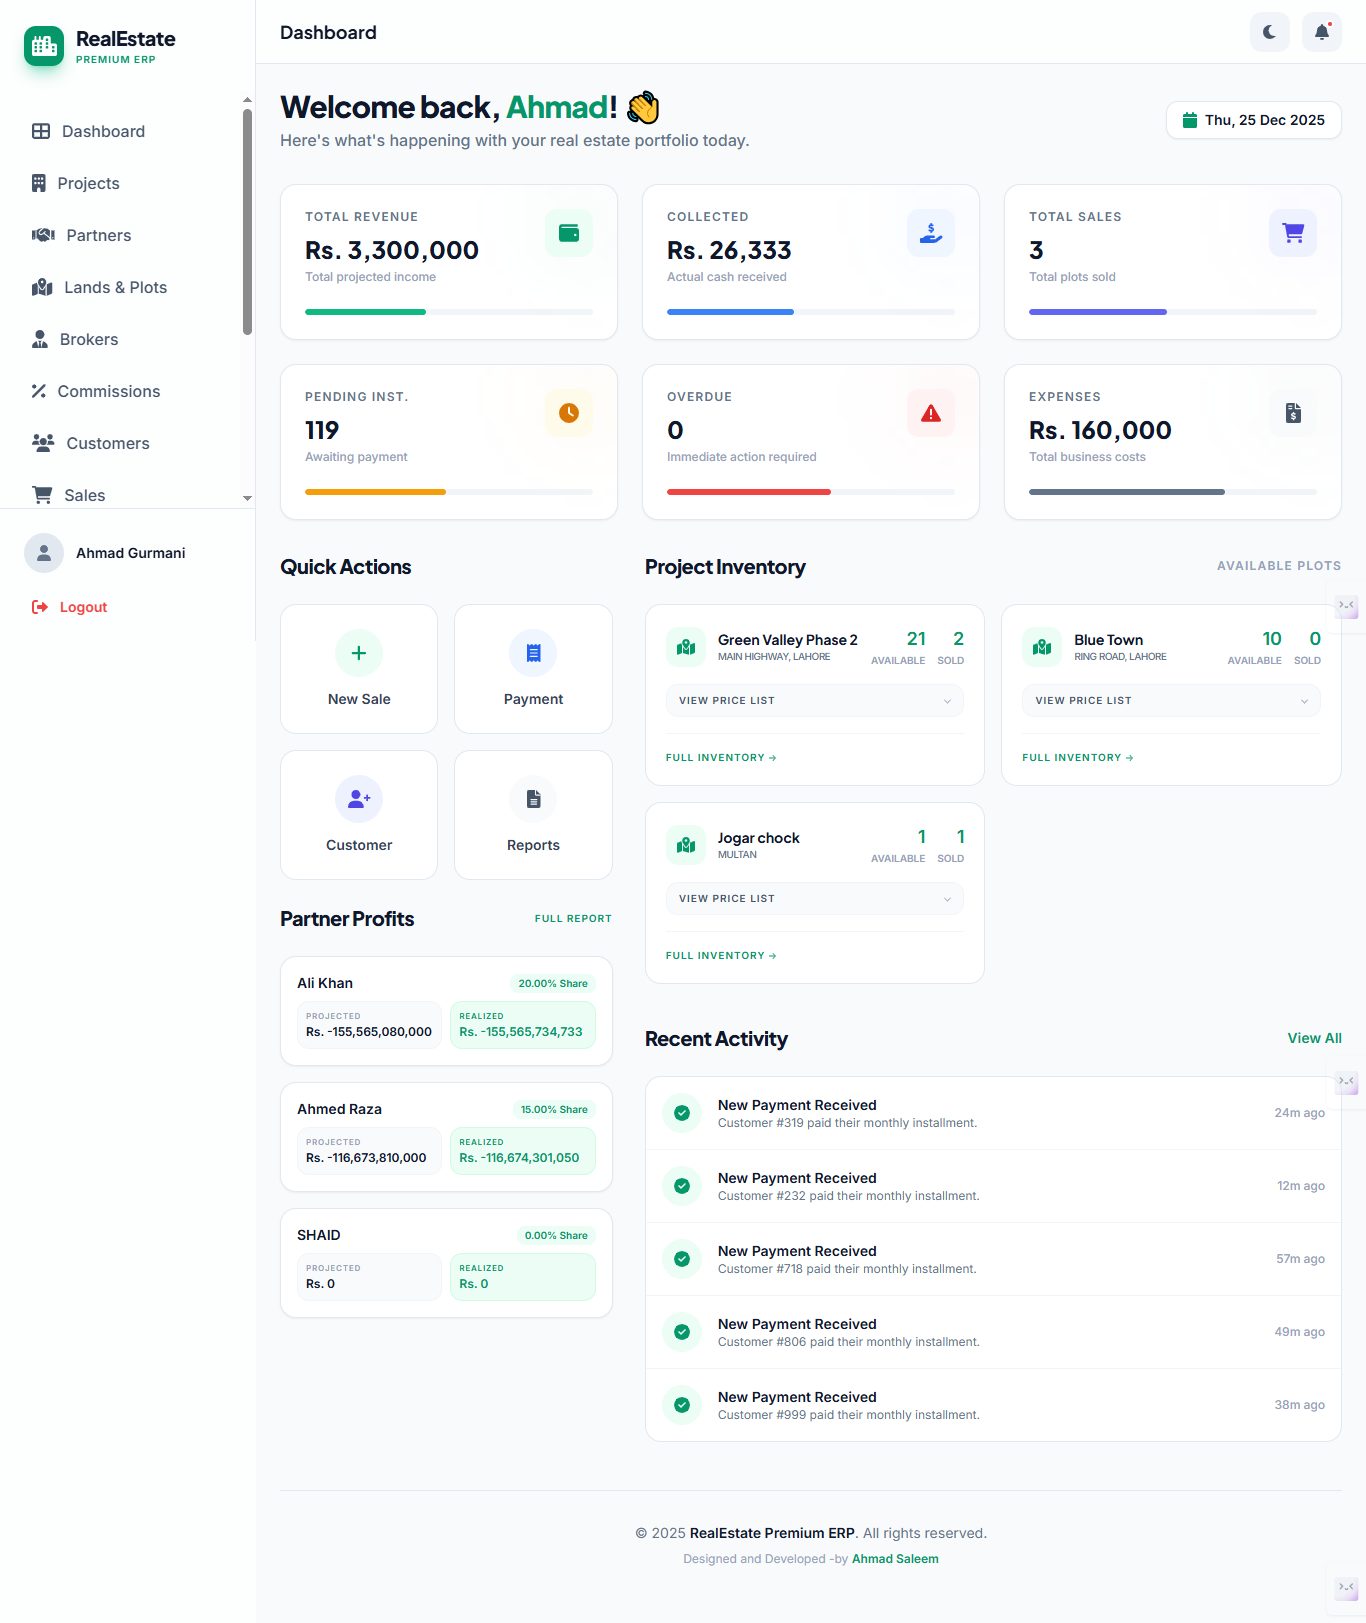Click the Ahmed Raza 15.00% Share badge

(554, 1110)
